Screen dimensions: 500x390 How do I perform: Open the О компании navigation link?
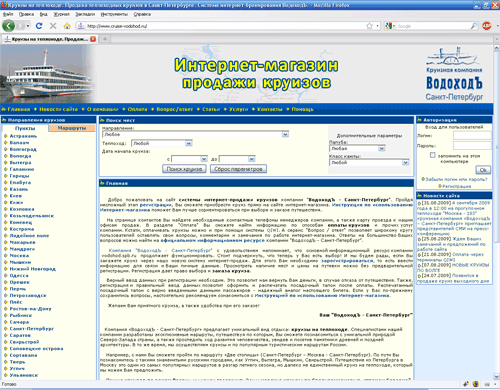click(x=103, y=109)
